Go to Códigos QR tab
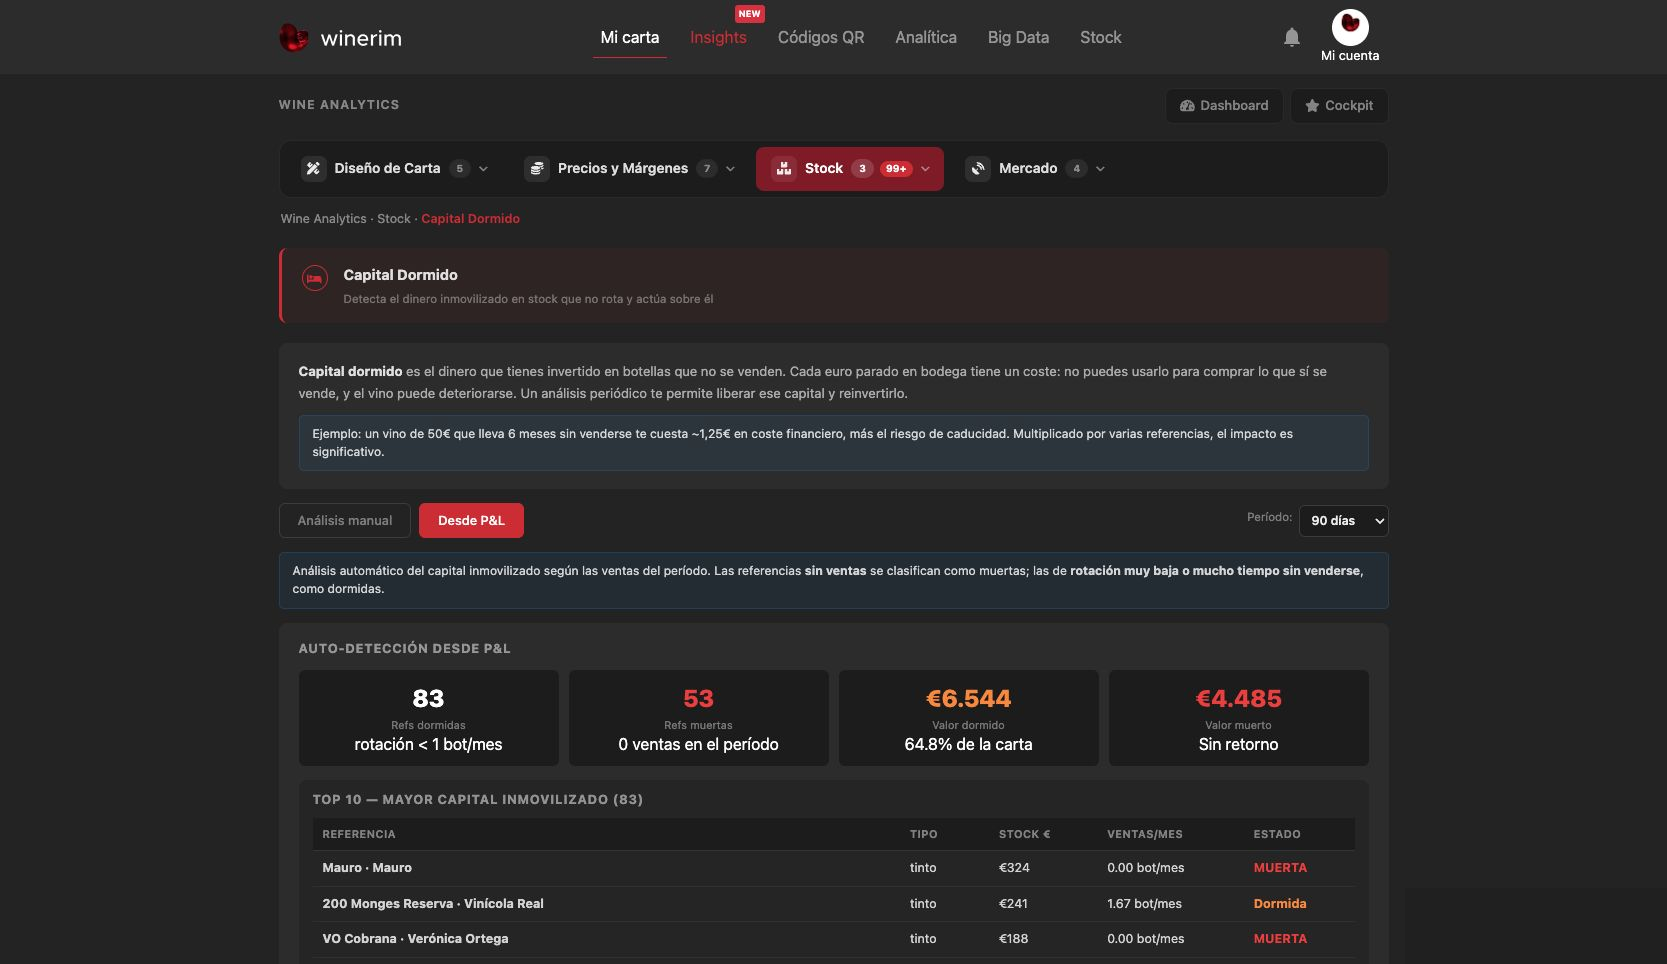The height and width of the screenshot is (964, 1667). (x=821, y=38)
